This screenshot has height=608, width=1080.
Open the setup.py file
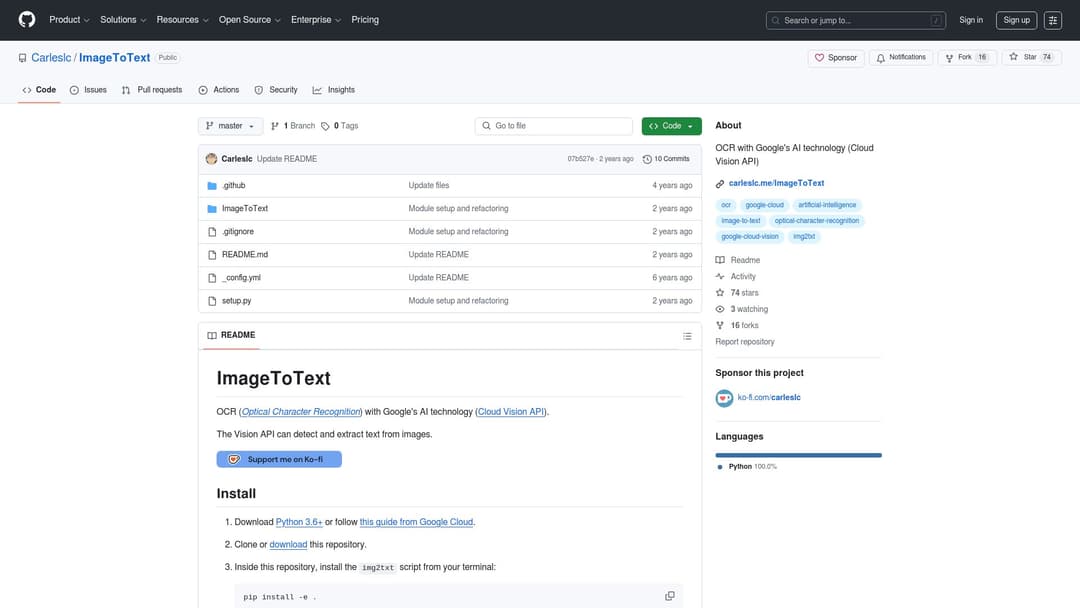(x=236, y=301)
